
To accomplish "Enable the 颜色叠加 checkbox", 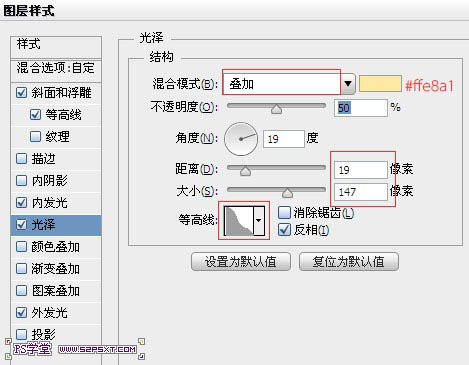I will coord(22,247).
